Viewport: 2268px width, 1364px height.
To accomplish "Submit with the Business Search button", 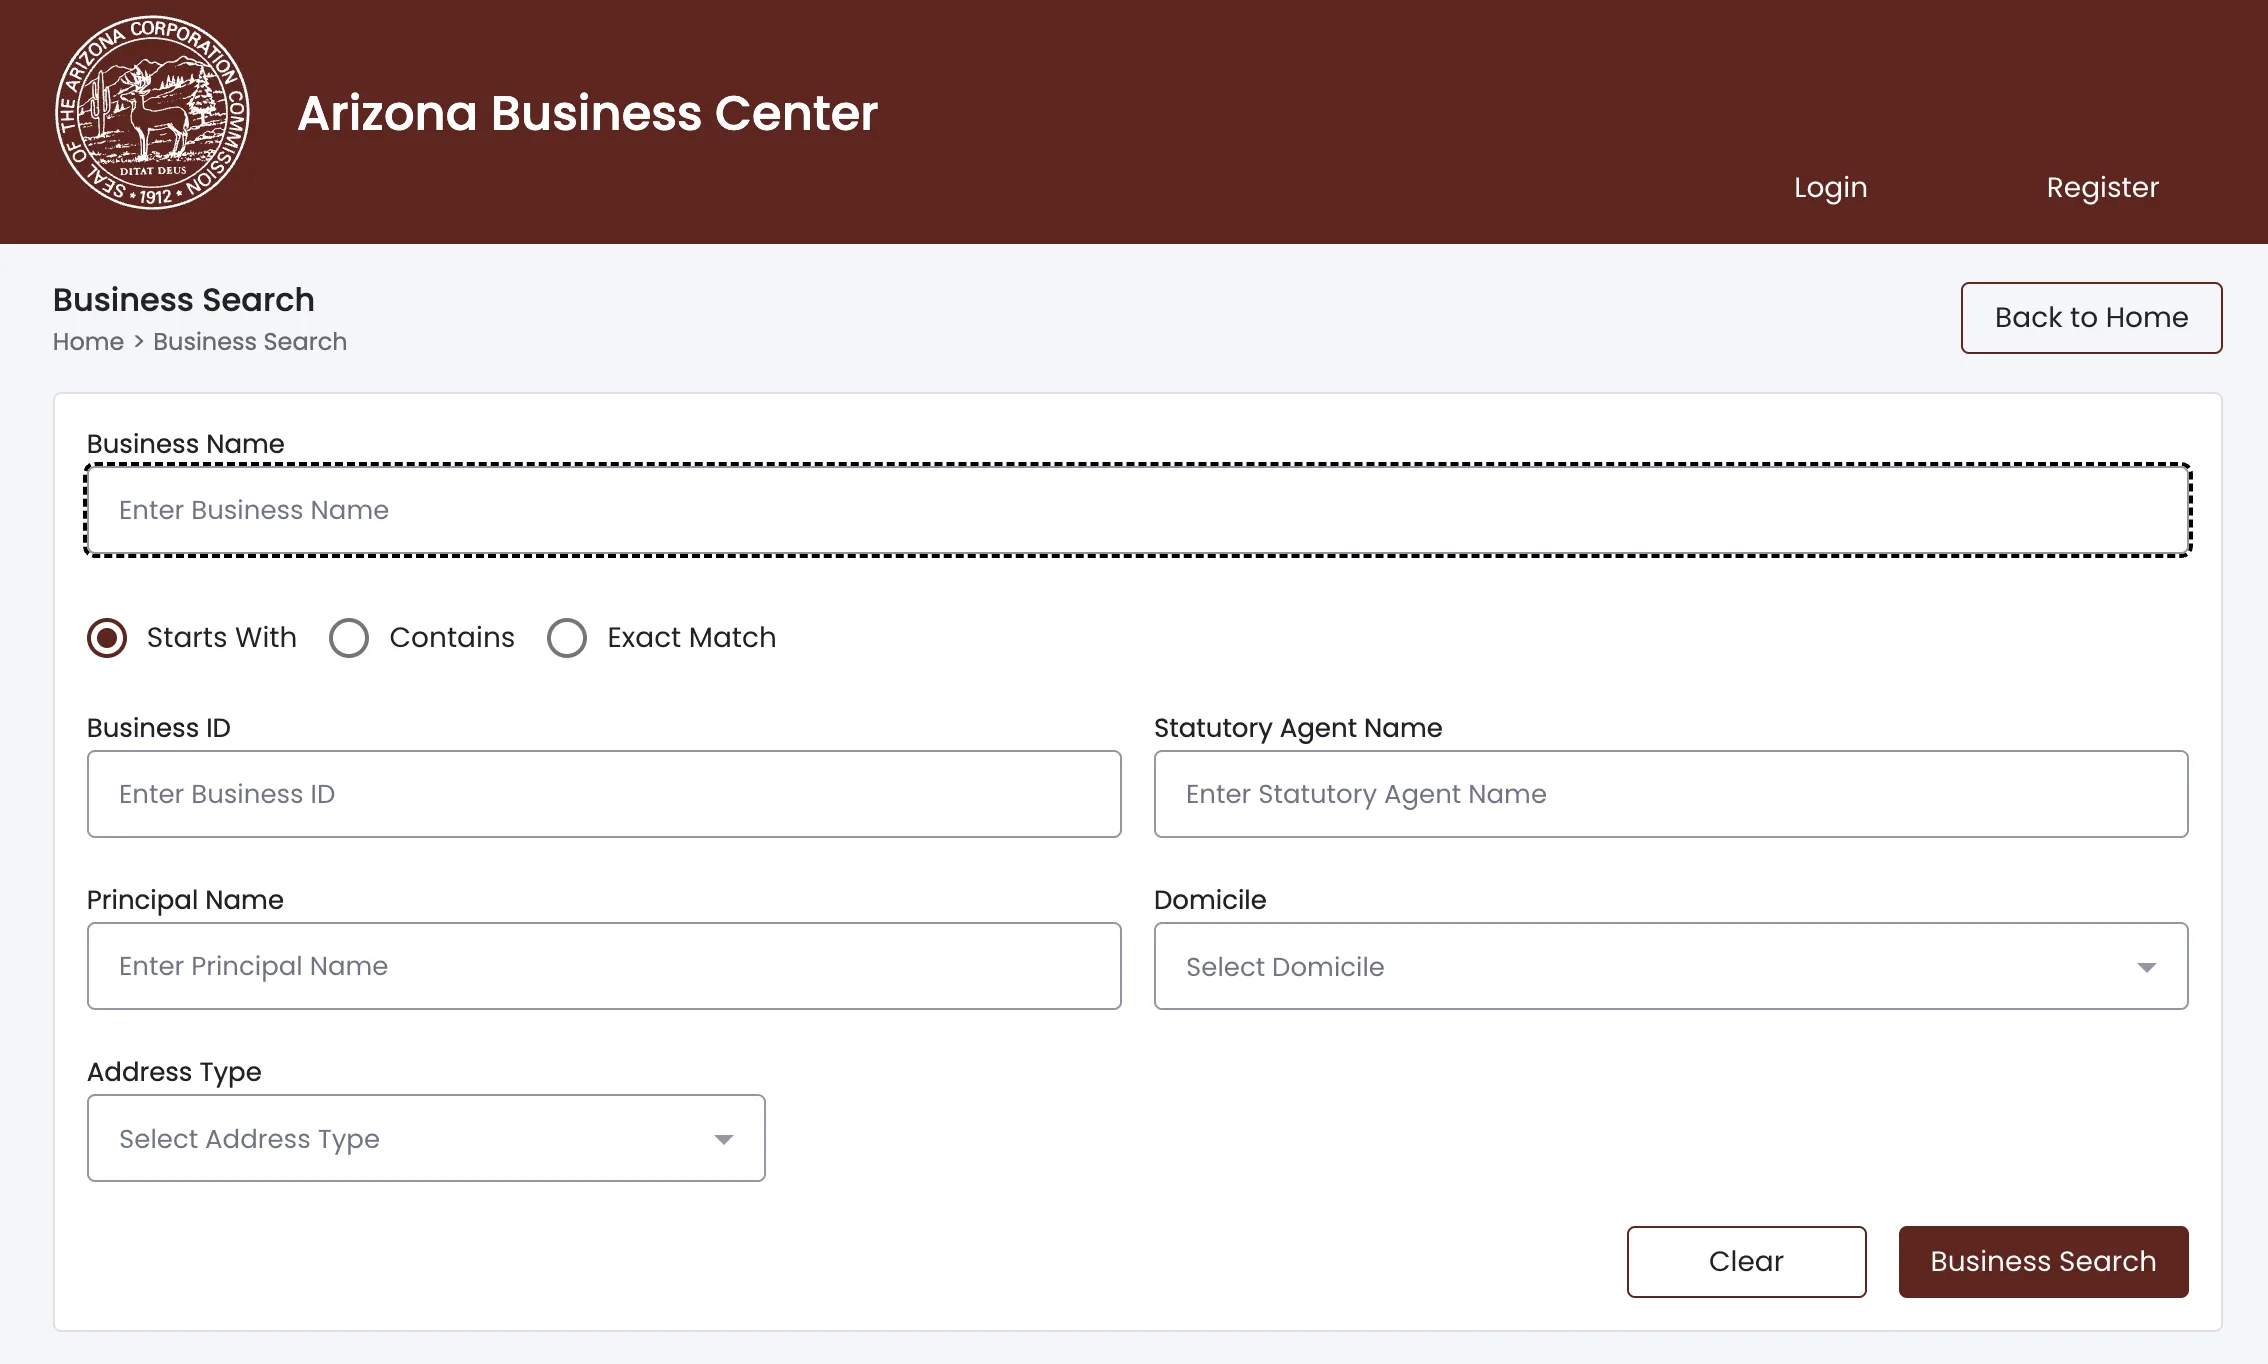I will point(2043,1261).
